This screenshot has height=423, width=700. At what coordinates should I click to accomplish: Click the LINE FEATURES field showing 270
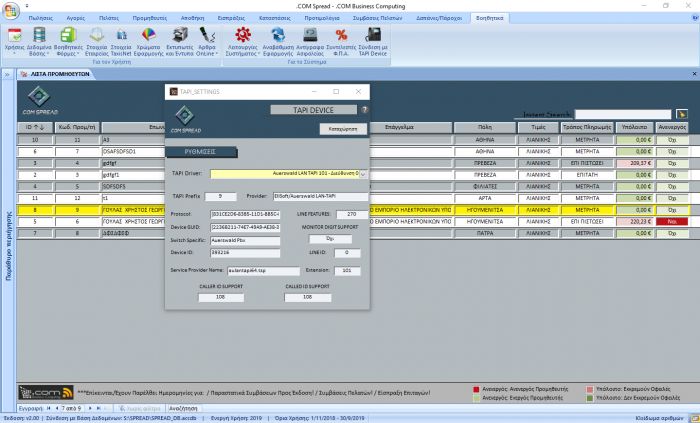click(x=352, y=215)
